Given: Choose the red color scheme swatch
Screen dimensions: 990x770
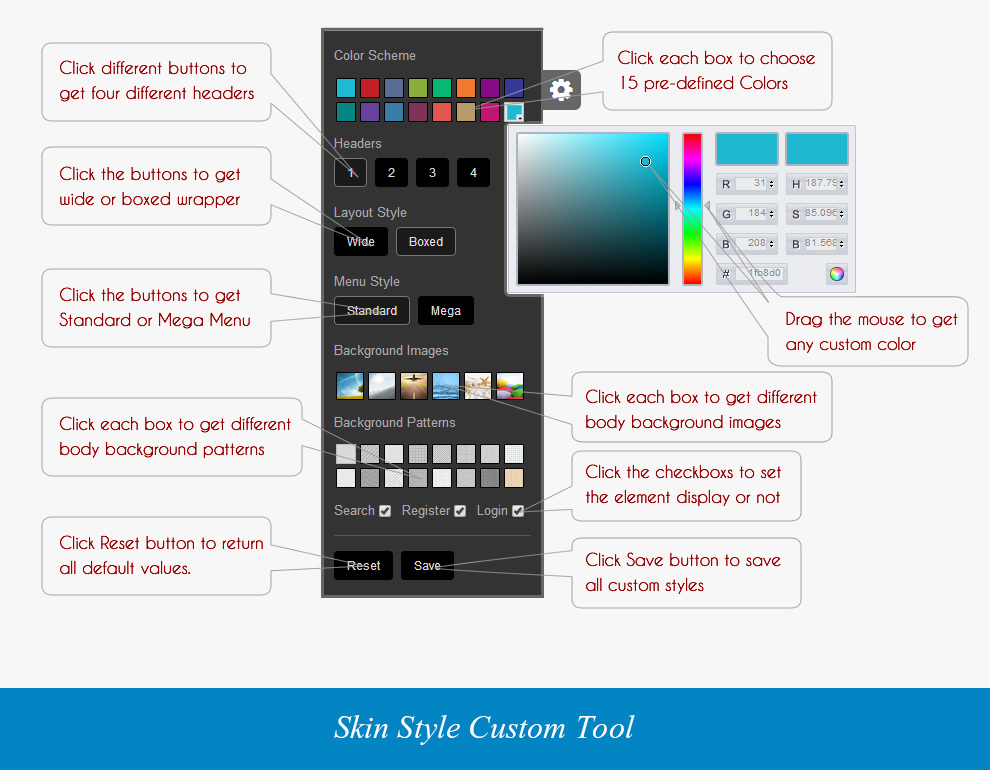Looking at the screenshot, I should 370,88.
